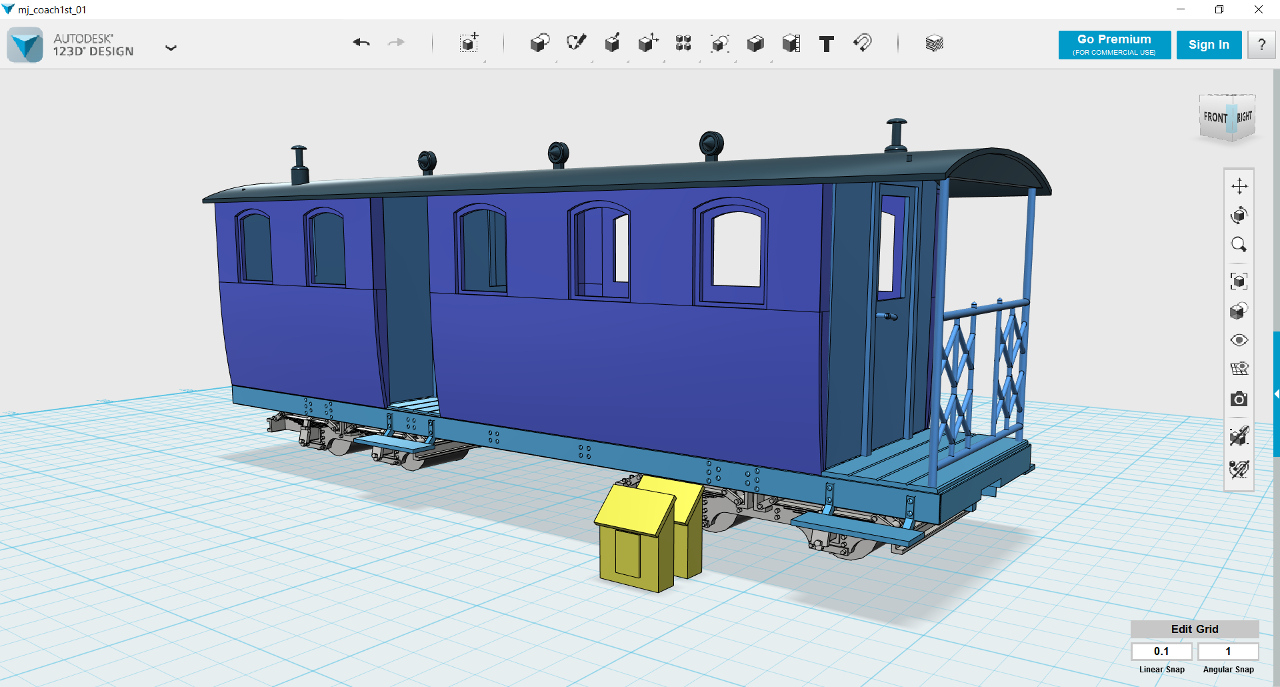Screen dimensions: 1280x687
Task: Click the screenshot camera icon
Action: pos(1239,399)
